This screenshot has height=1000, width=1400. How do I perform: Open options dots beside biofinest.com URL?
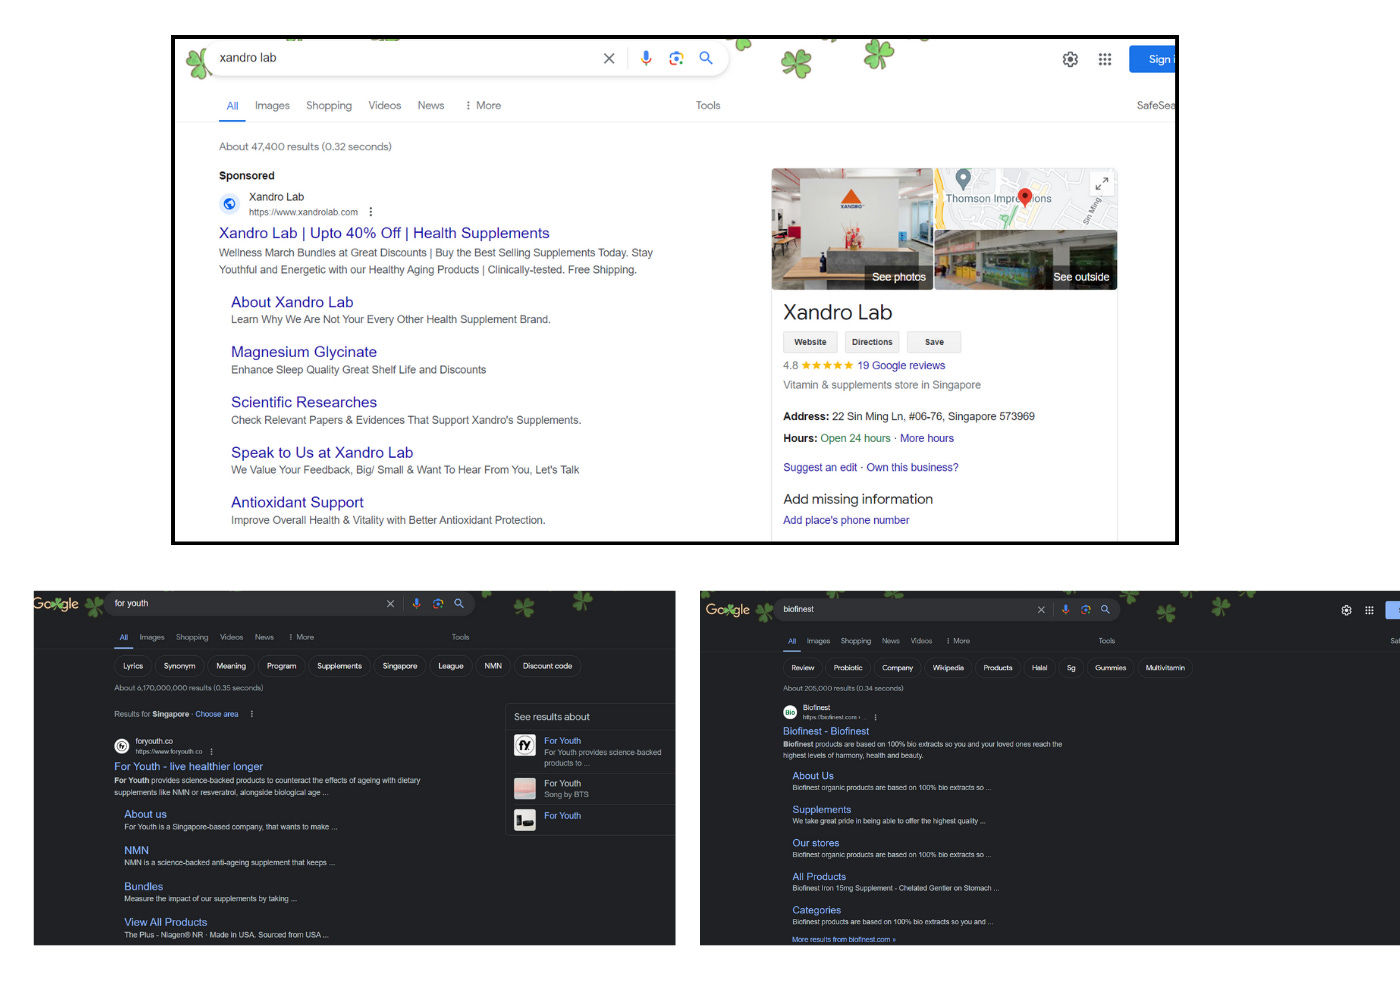click(x=875, y=717)
